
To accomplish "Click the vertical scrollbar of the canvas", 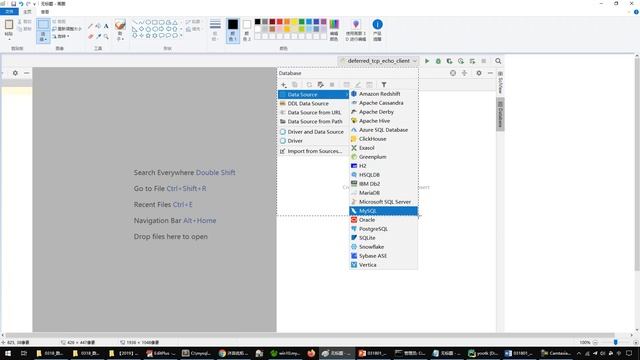I will pyautogui.click(x=637, y=165).
